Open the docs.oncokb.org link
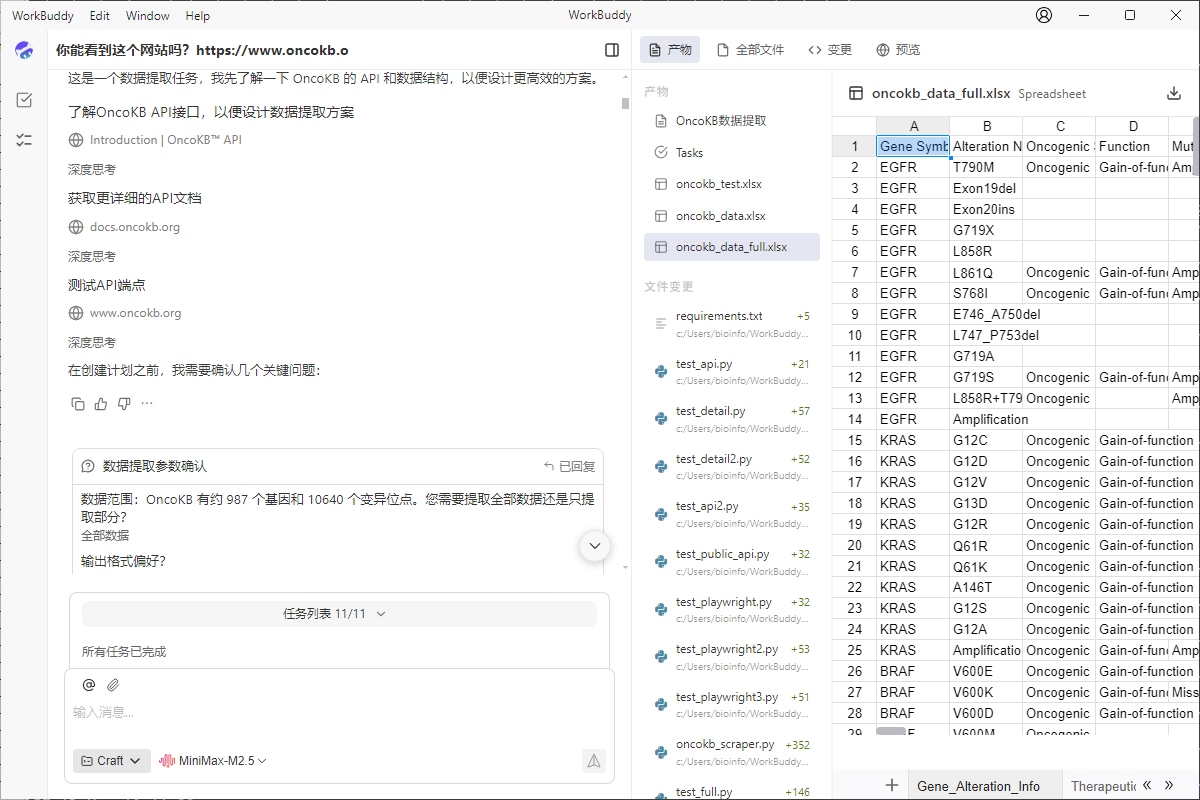The height and width of the screenshot is (800, 1200). 135,227
